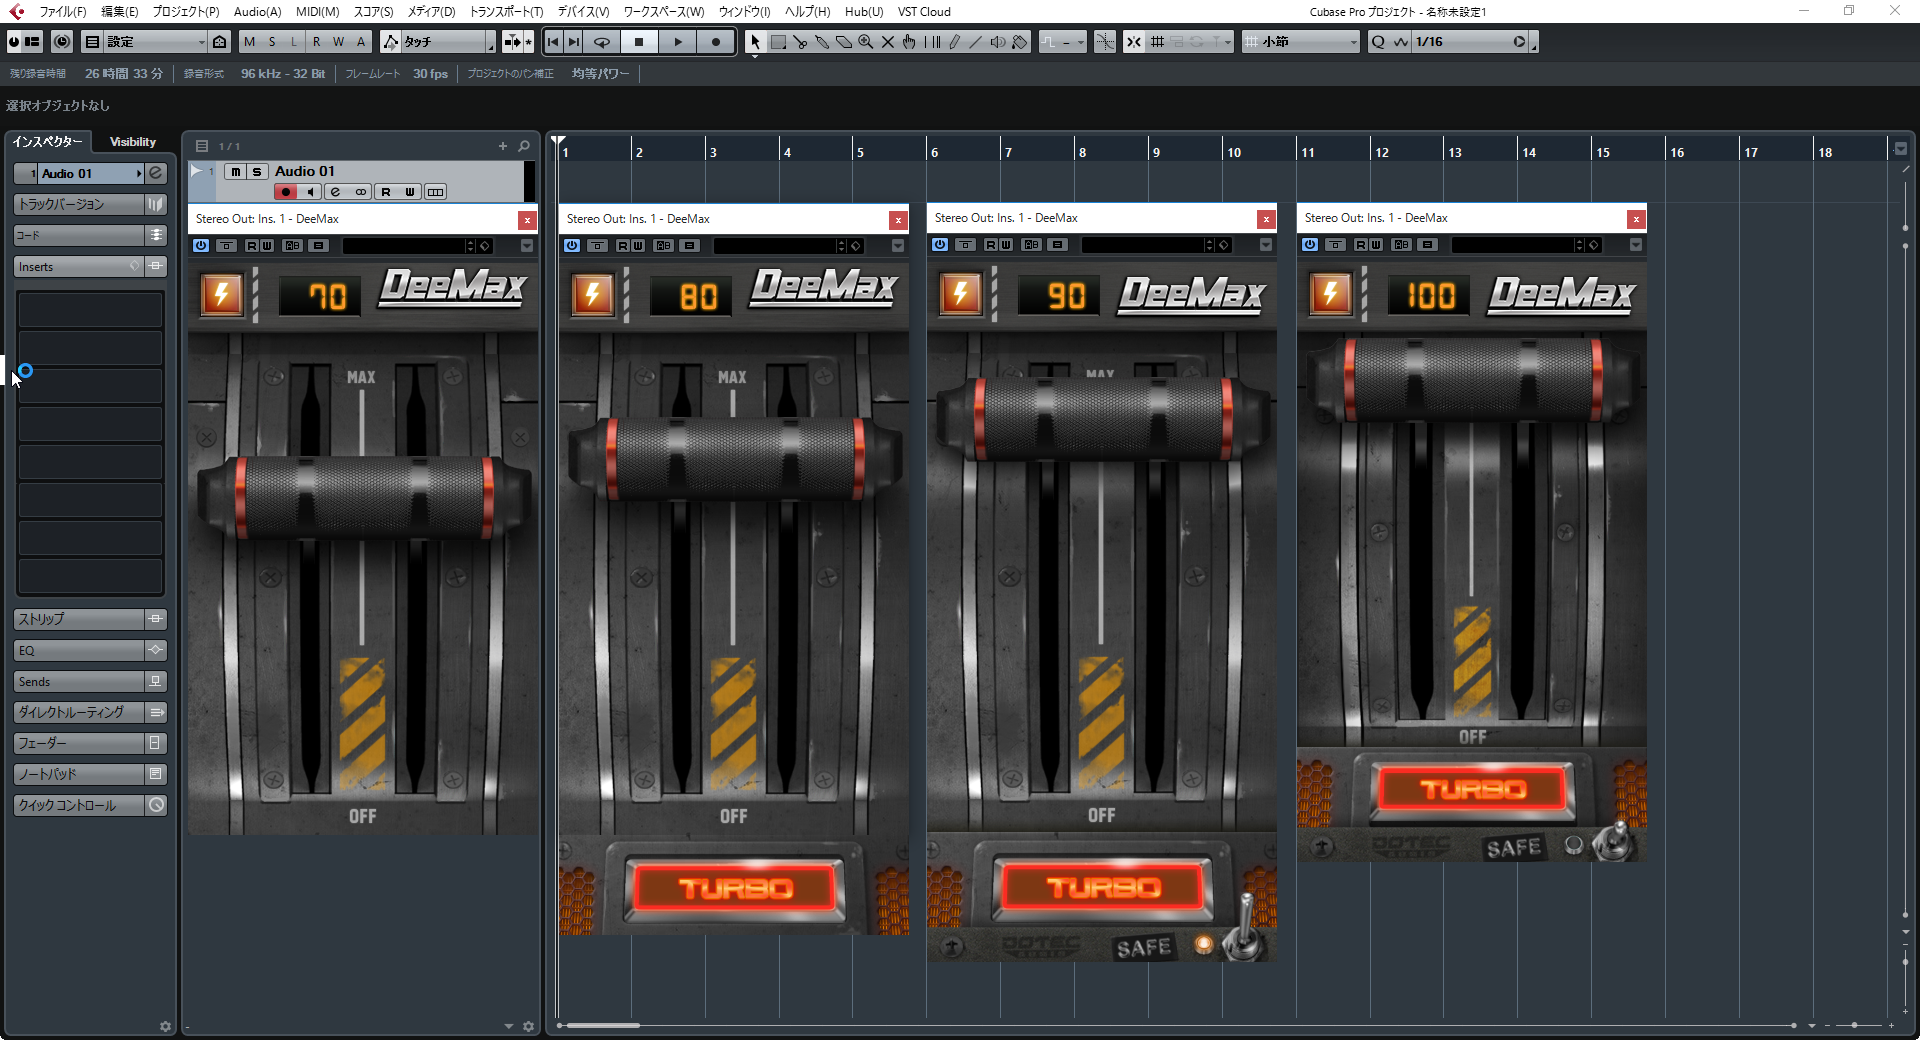Viewport: 1920px width, 1040px height.
Task: Open DeeMax 70 plugin functions menu arrow
Action: 527,246
